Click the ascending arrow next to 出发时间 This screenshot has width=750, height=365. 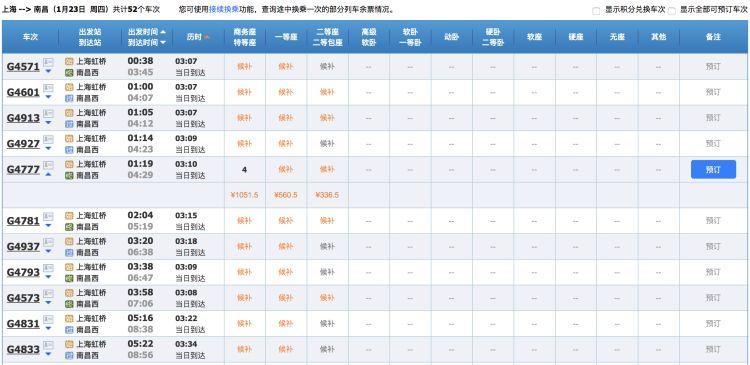coord(163,32)
